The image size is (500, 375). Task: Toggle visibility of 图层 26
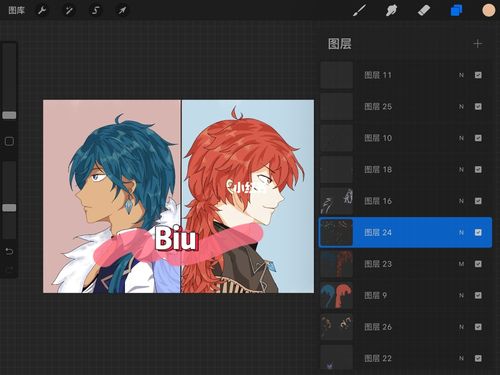(x=478, y=327)
